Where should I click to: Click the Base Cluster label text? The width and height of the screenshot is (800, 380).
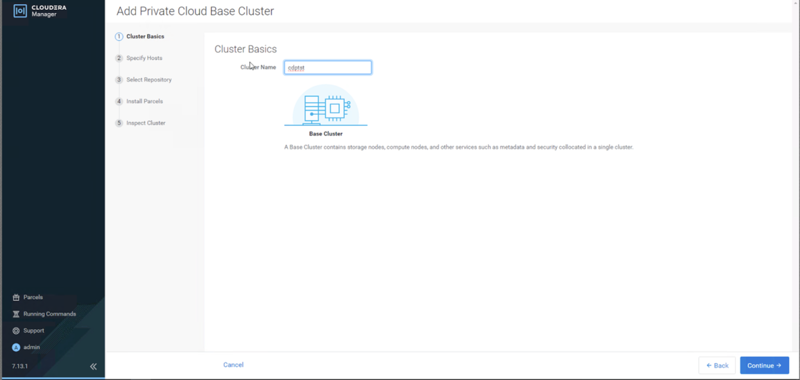(x=326, y=134)
